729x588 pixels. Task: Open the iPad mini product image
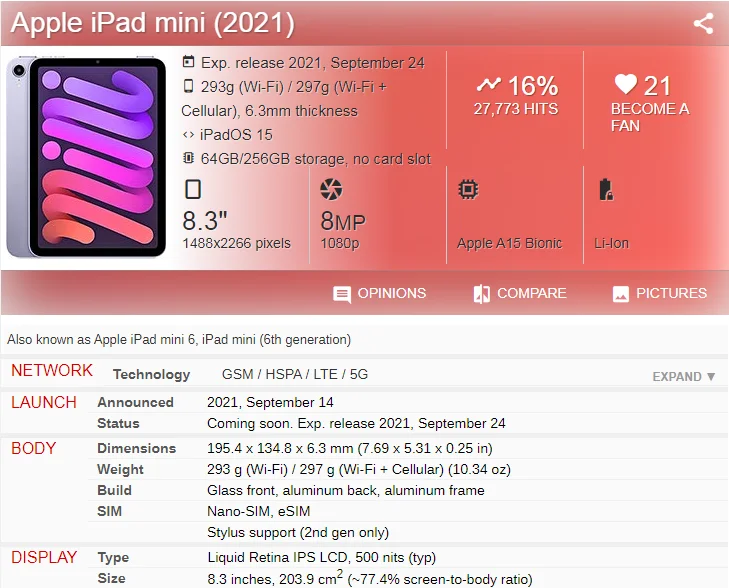[x=86, y=157]
